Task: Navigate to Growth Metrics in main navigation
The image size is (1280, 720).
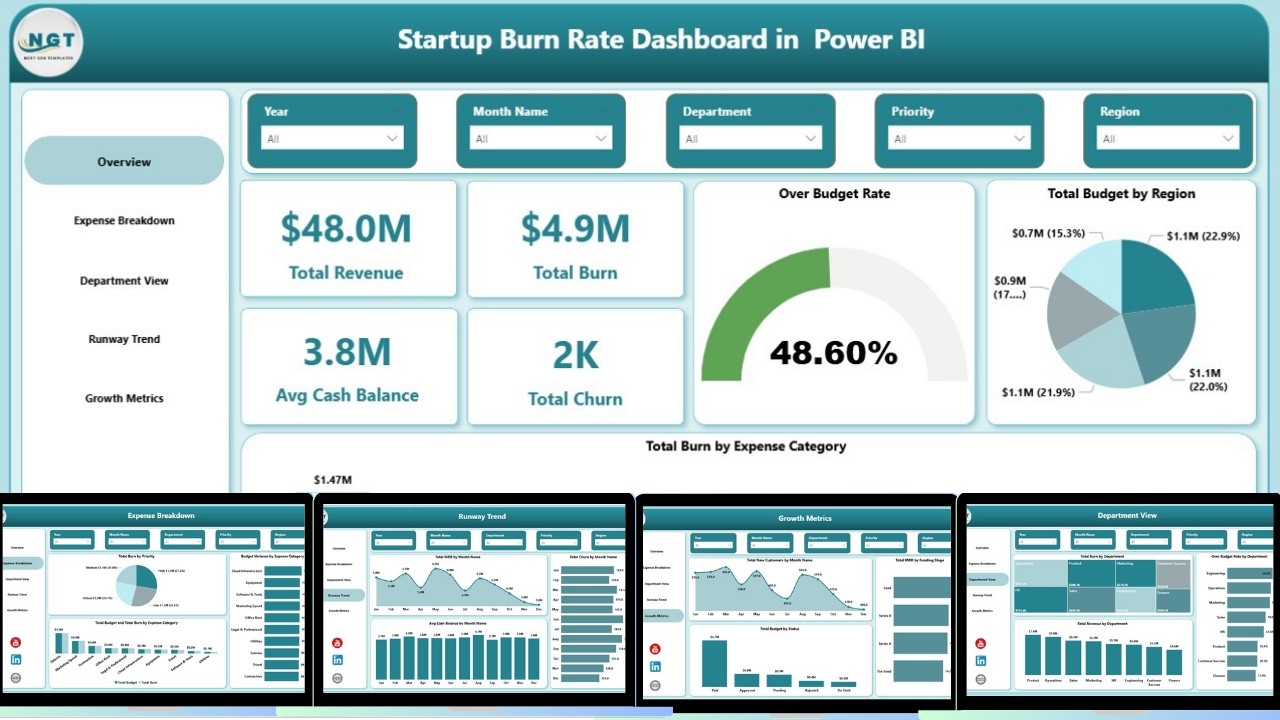Action: pyautogui.click(x=124, y=398)
